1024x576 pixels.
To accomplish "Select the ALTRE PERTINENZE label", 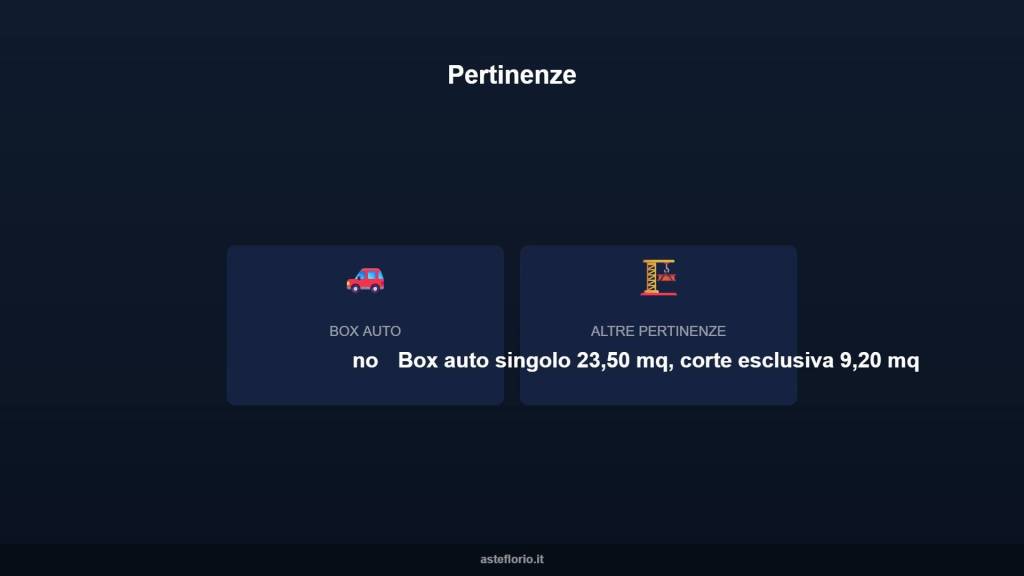I will (x=658, y=331).
